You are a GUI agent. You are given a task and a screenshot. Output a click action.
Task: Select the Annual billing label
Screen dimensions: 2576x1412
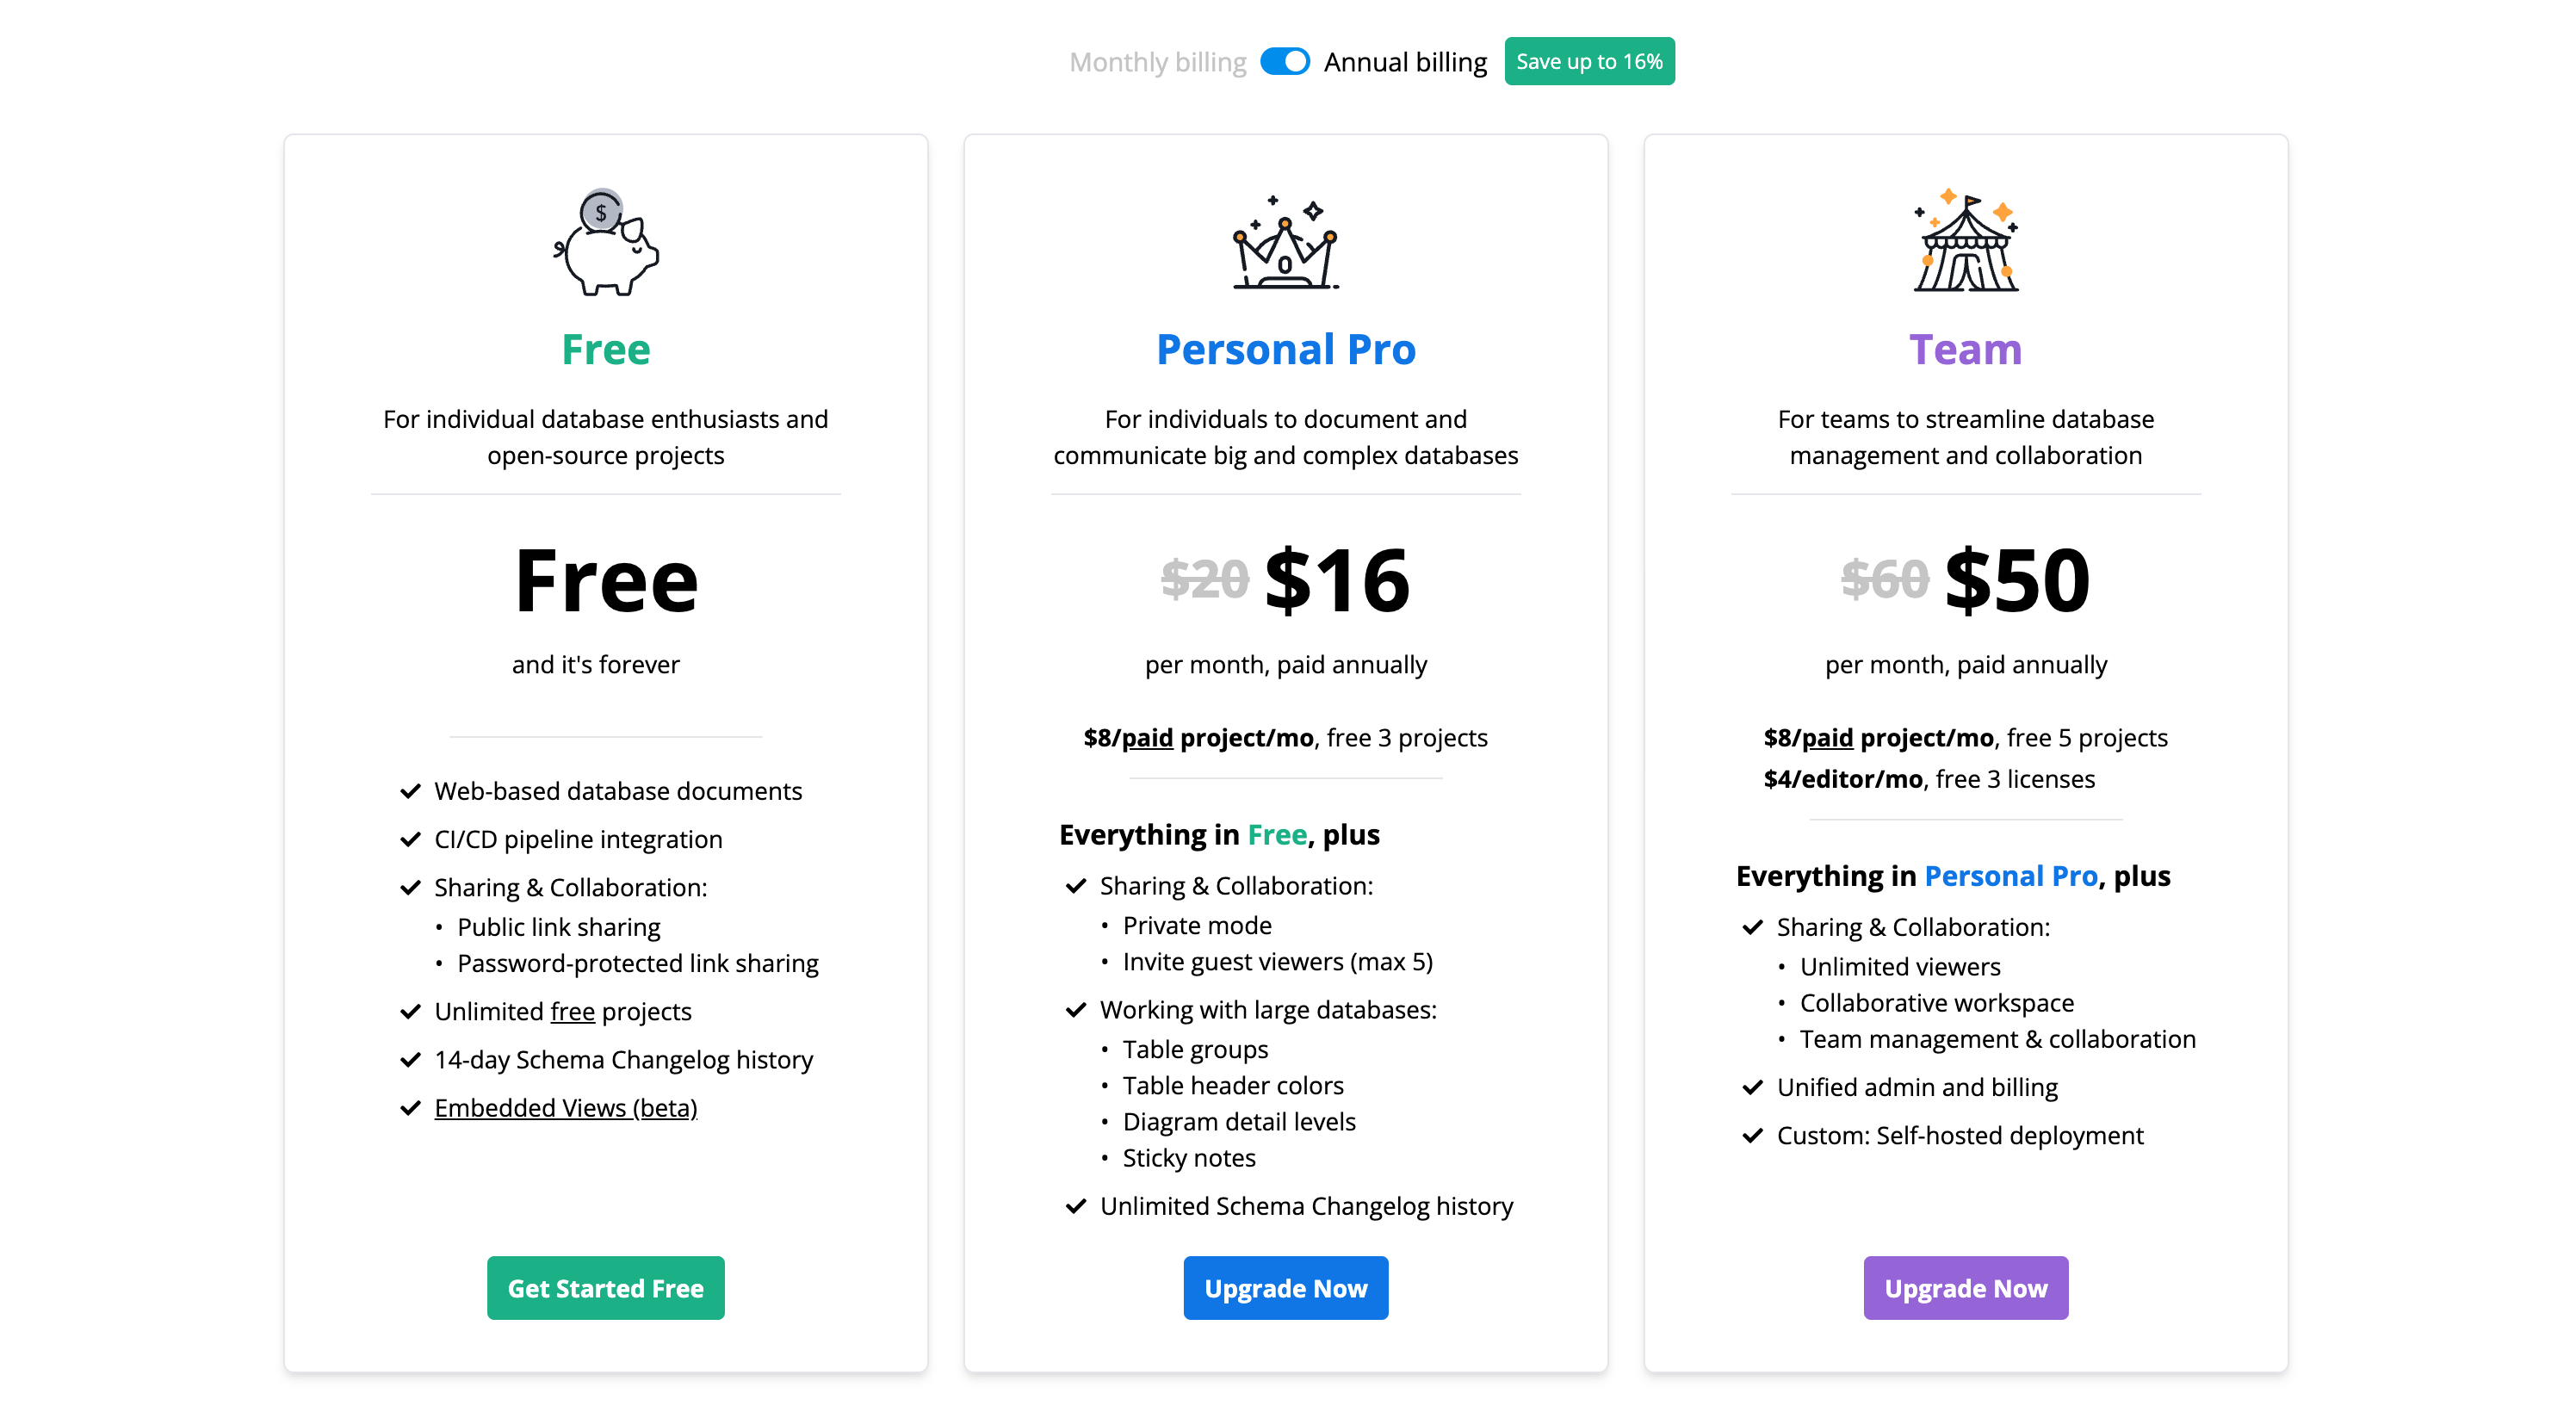tap(1405, 62)
